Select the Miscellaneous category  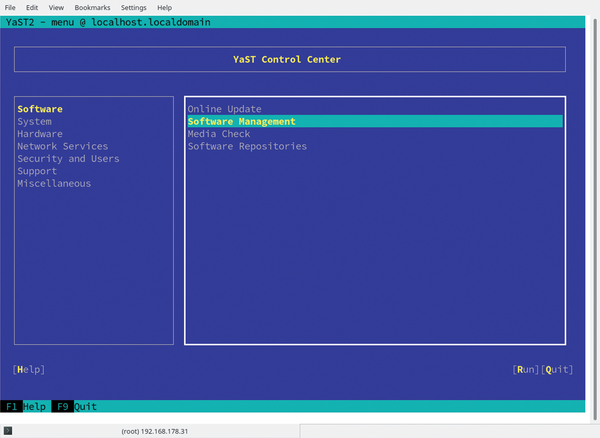(54, 184)
